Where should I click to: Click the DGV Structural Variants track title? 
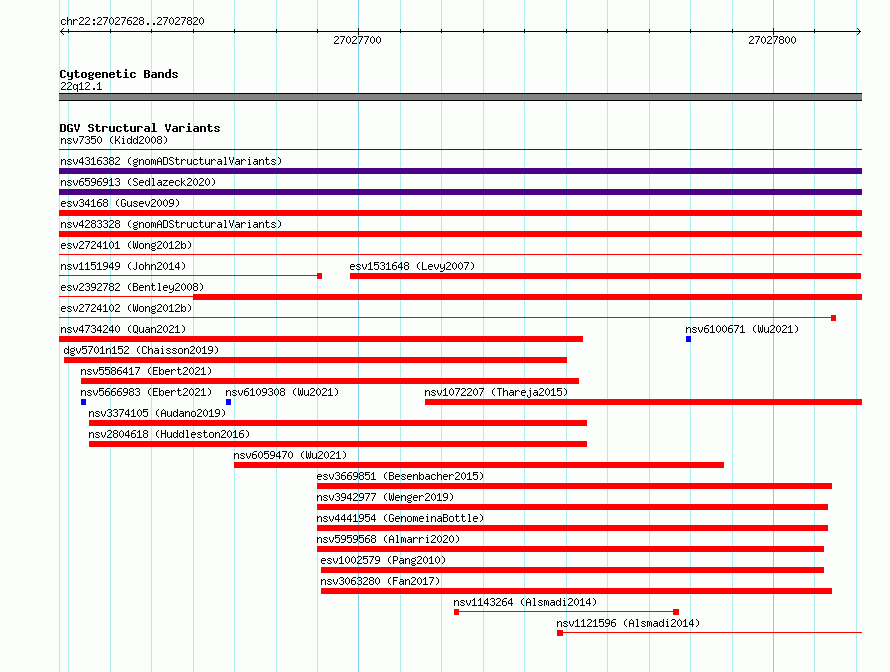(140, 128)
